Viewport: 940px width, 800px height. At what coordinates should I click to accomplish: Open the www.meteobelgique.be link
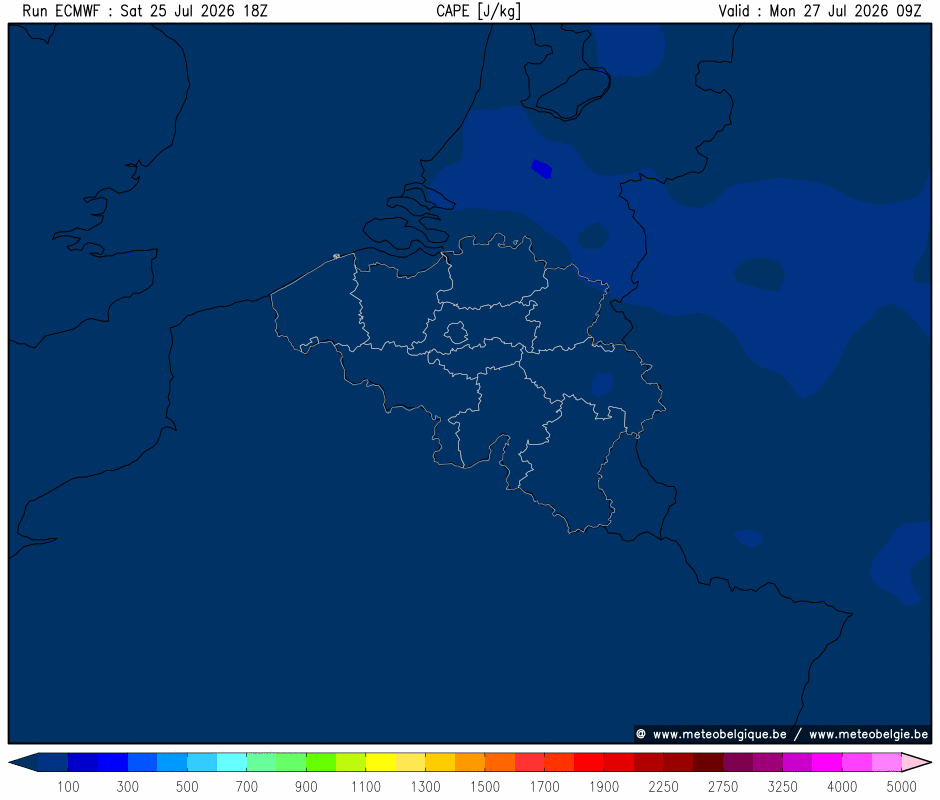719,734
